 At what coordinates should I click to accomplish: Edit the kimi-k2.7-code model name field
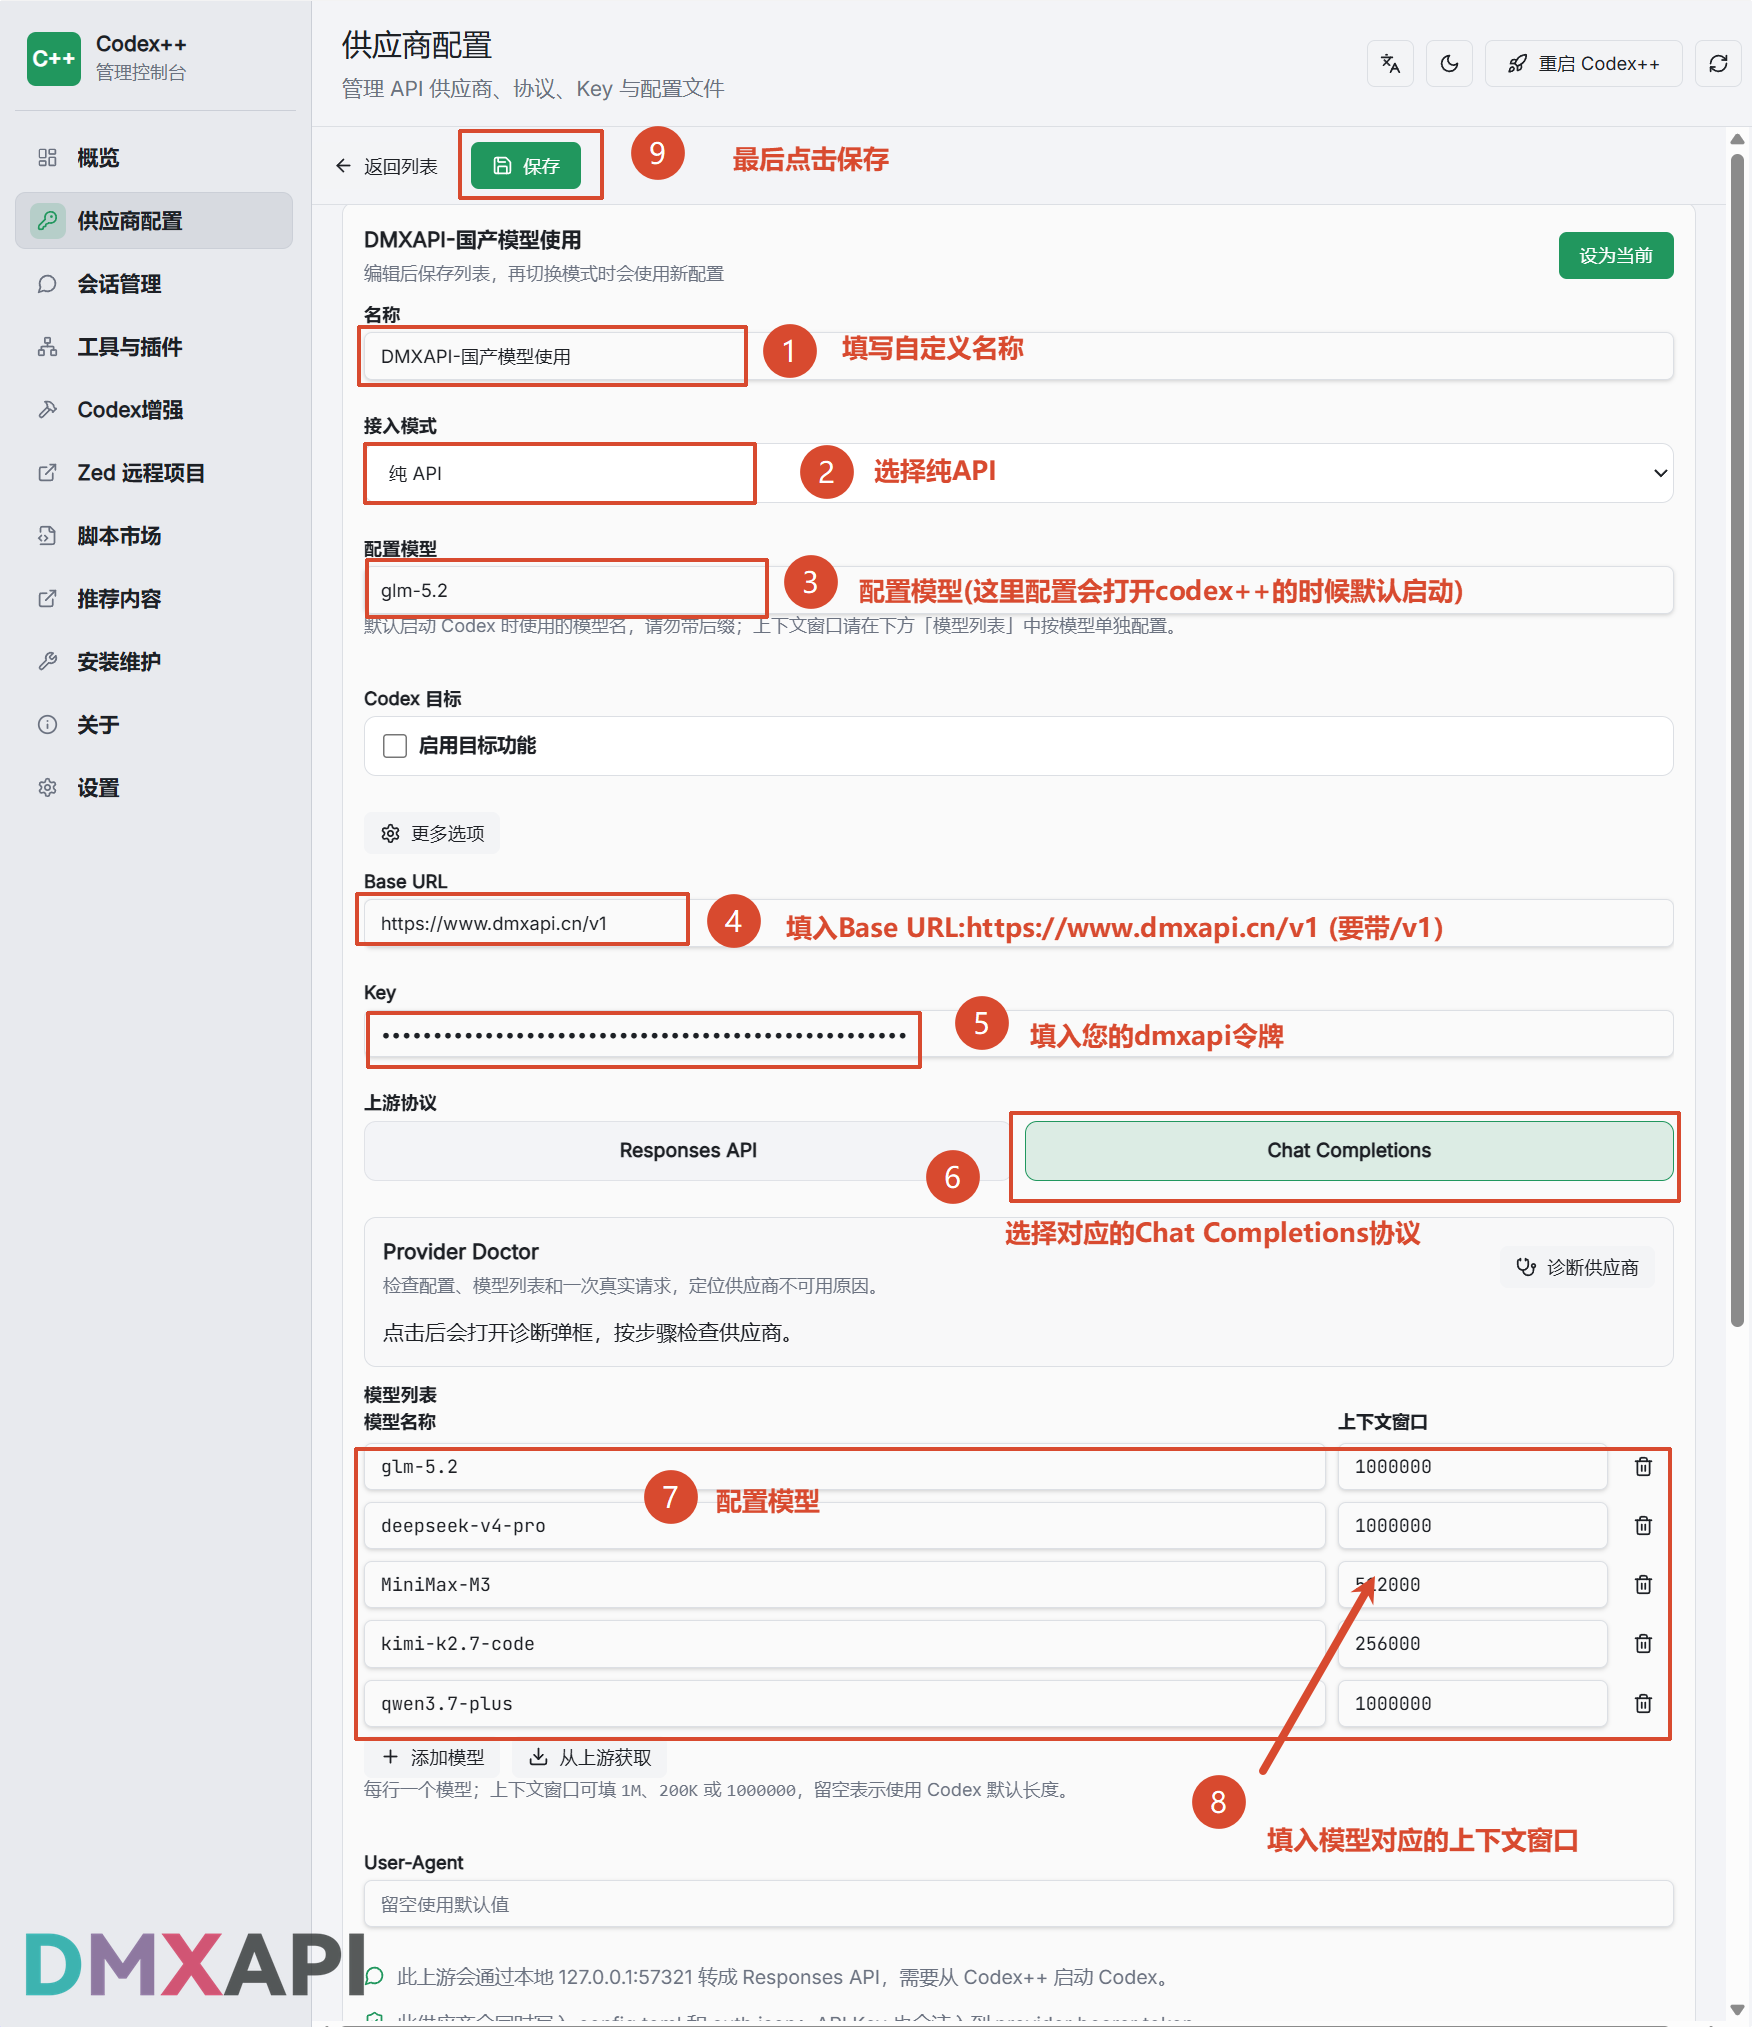[844, 1644]
